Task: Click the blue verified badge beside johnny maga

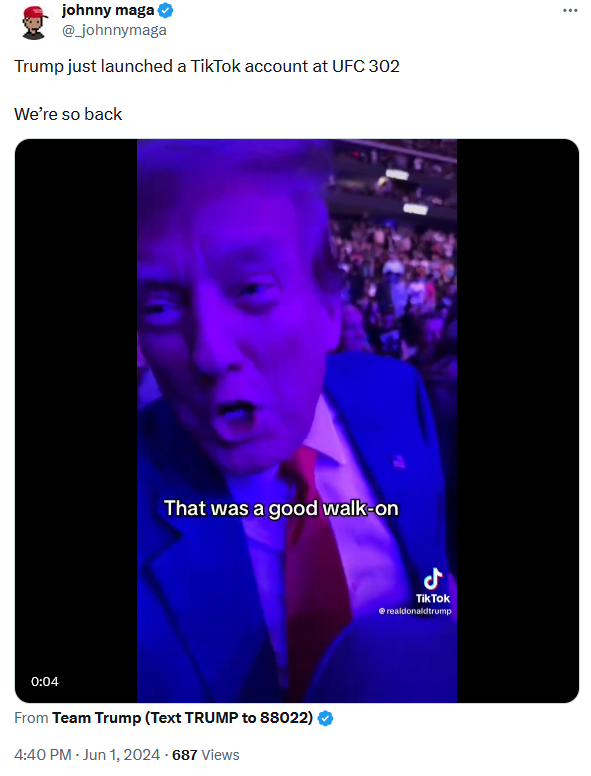Action: point(165,10)
